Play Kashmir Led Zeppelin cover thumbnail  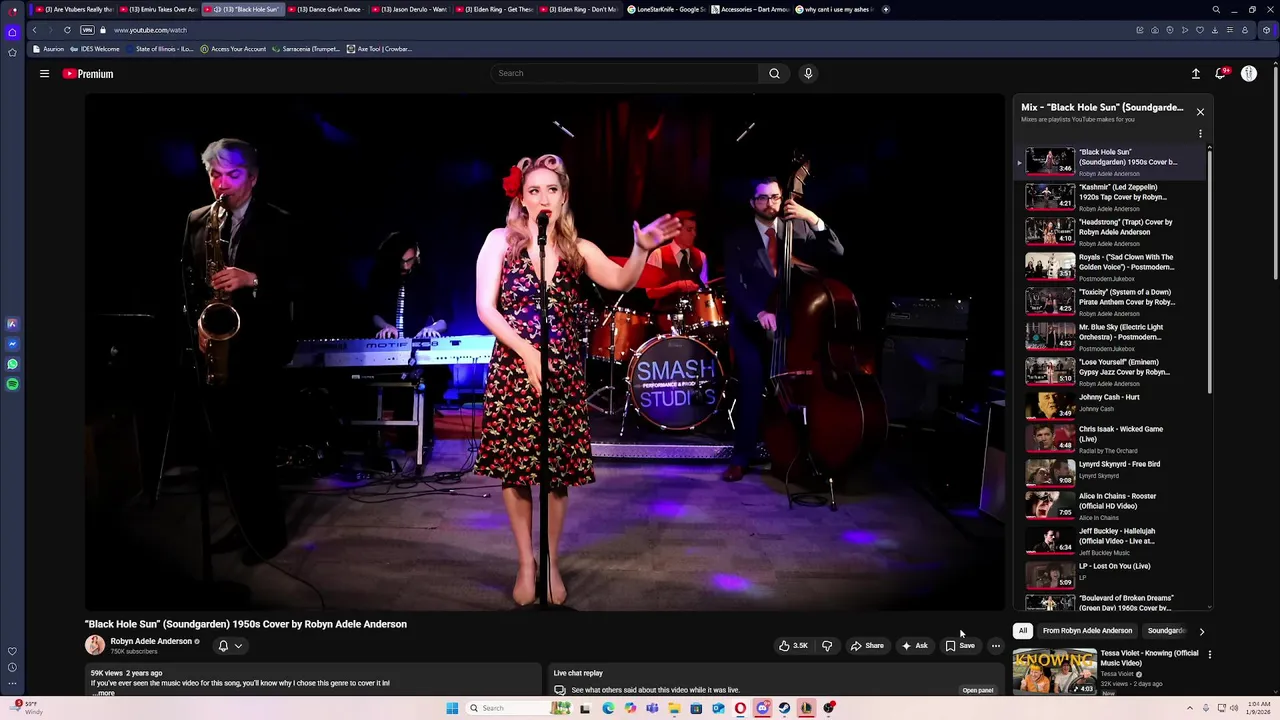click(x=1050, y=196)
